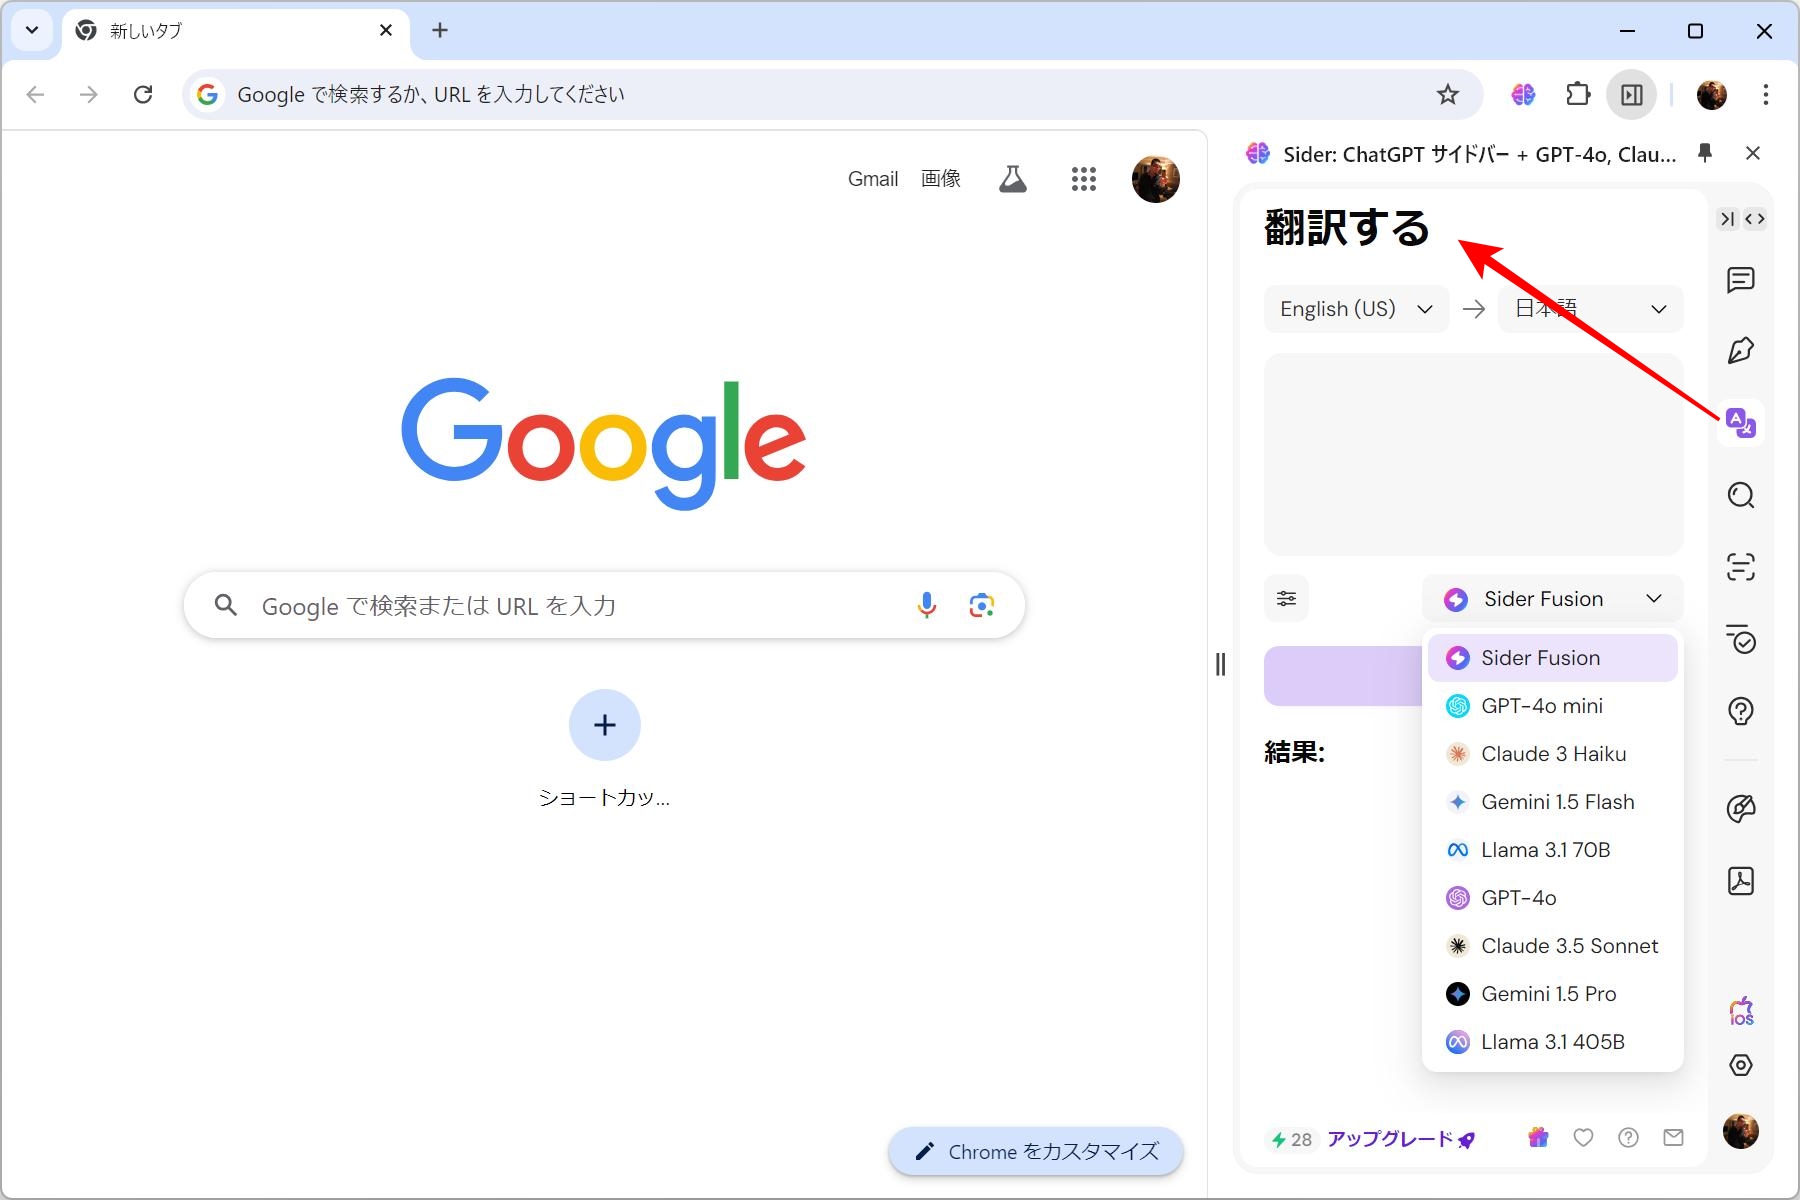Select Sider Fusion from model list
The height and width of the screenshot is (1200, 1800).
[1552, 658]
